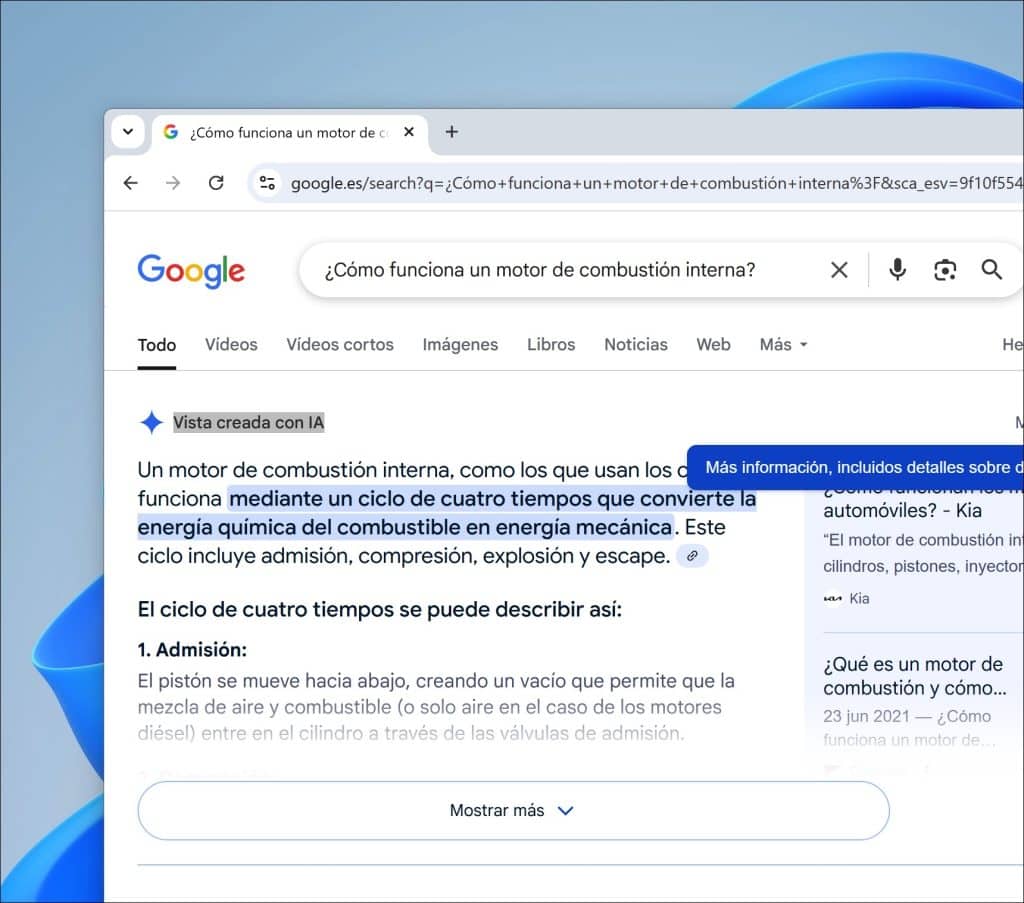
Task: Click the 'Más información' blue tooltip
Action: click(x=855, y=467)
